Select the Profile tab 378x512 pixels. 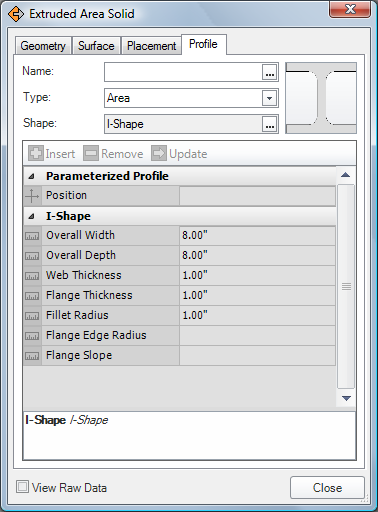[x=203, y=44]
